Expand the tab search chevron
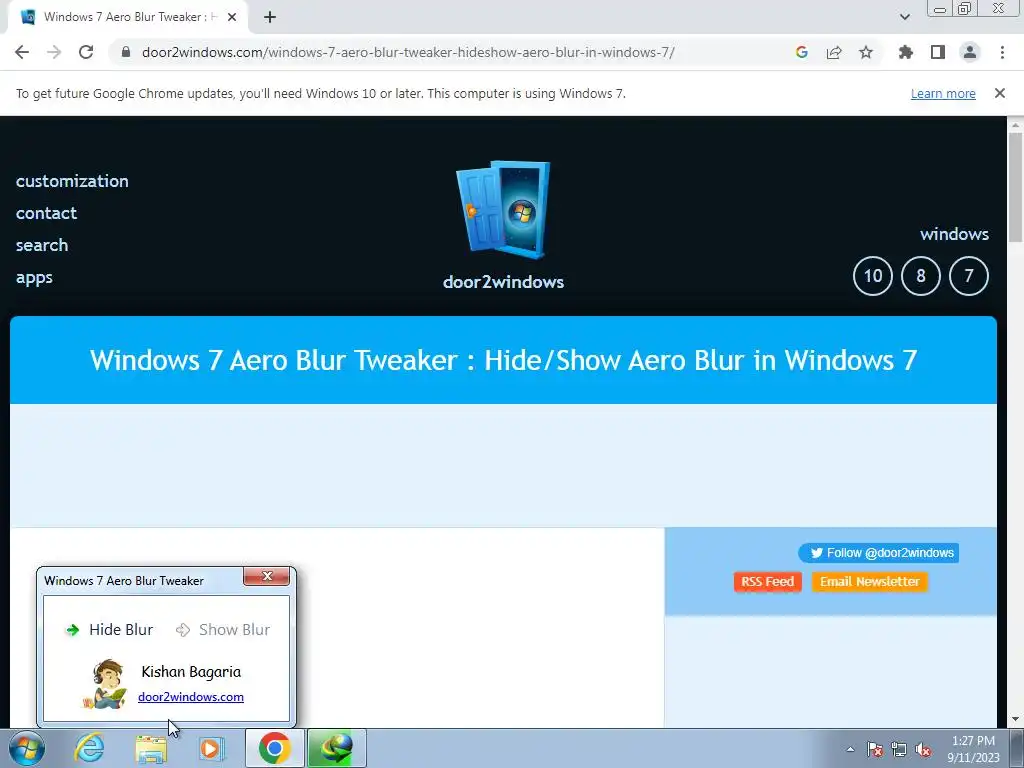This screenshot has width=1024, height=768. pos(904,17)
